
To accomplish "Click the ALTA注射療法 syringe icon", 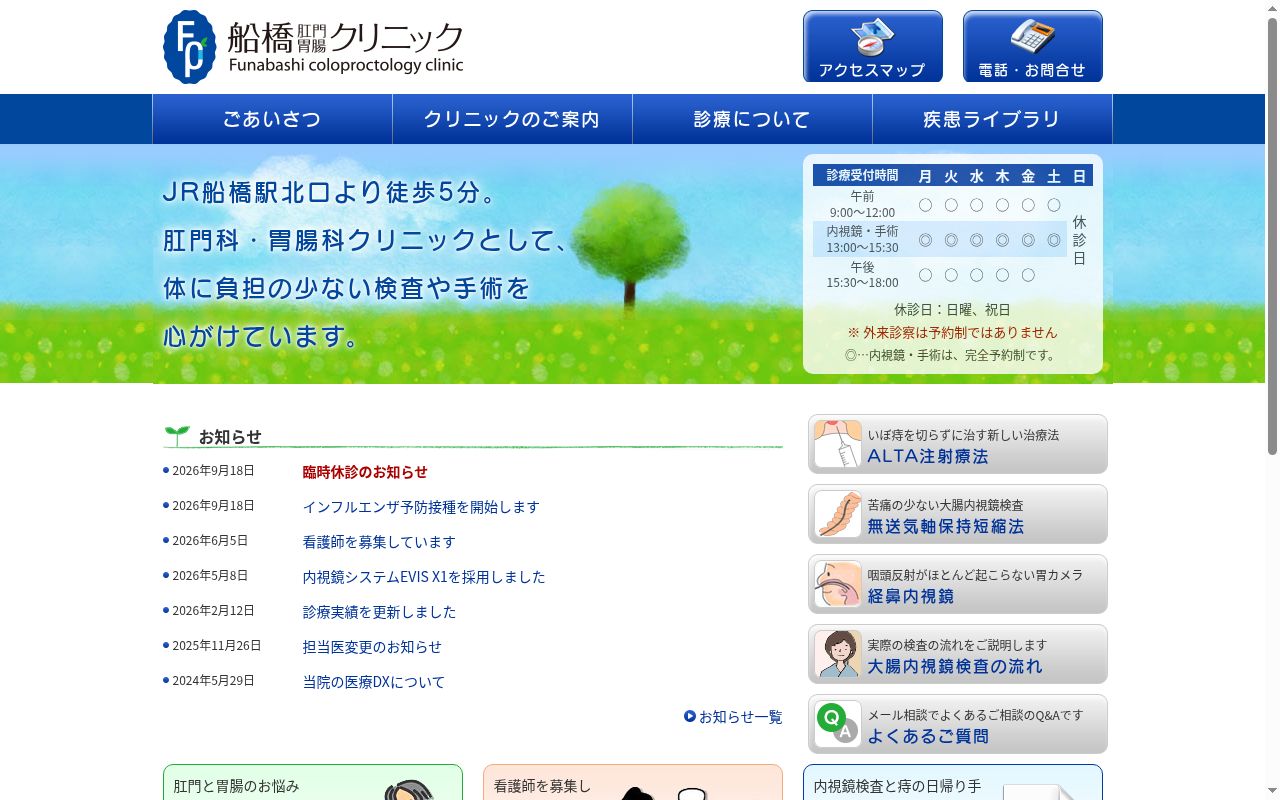I will (837, 444).
